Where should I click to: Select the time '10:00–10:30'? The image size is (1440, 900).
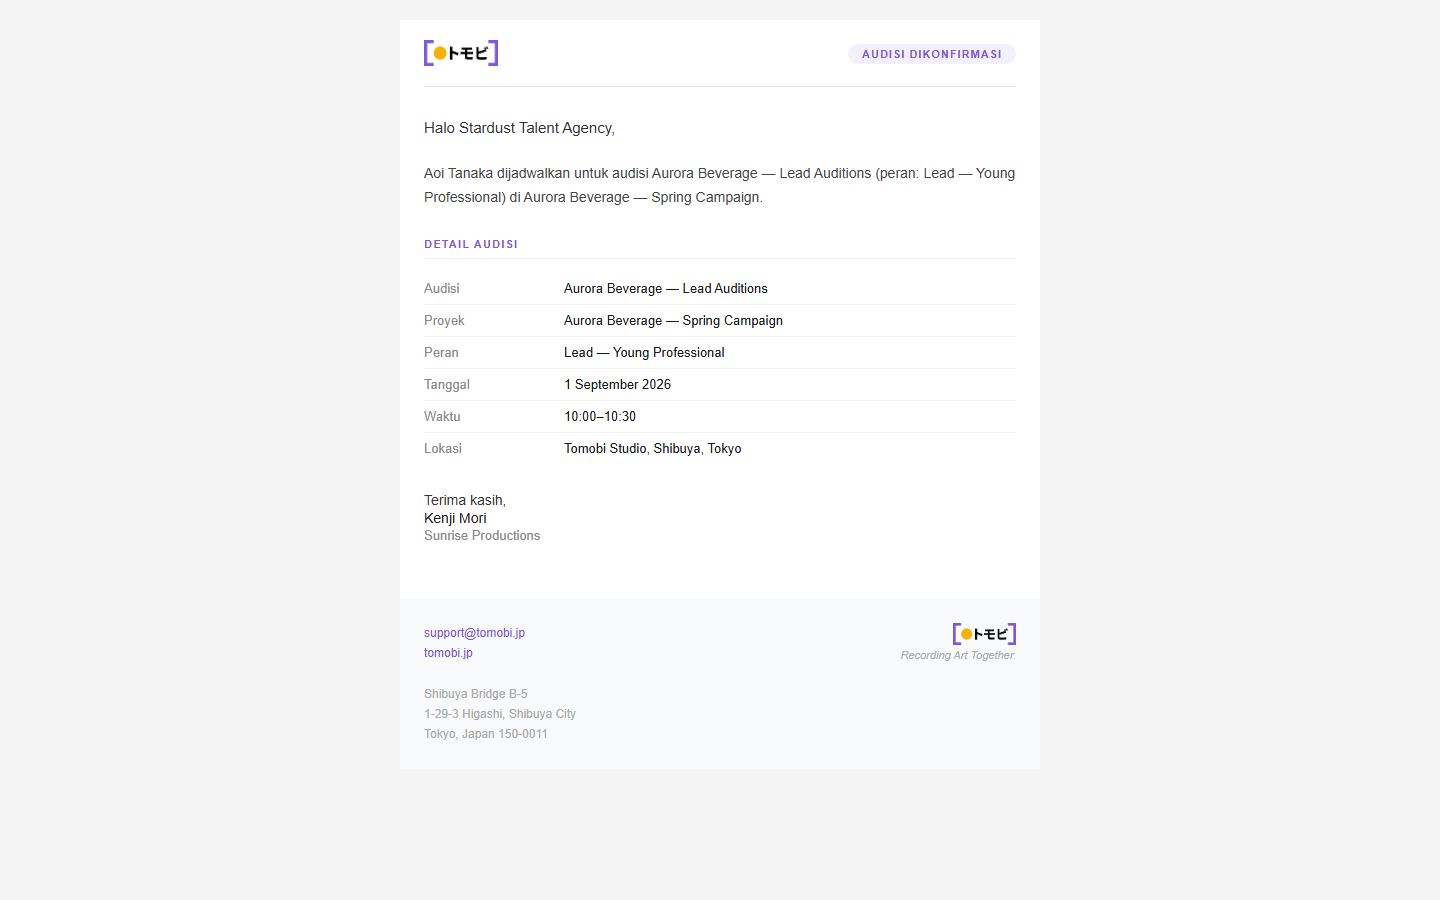(600, 416)
